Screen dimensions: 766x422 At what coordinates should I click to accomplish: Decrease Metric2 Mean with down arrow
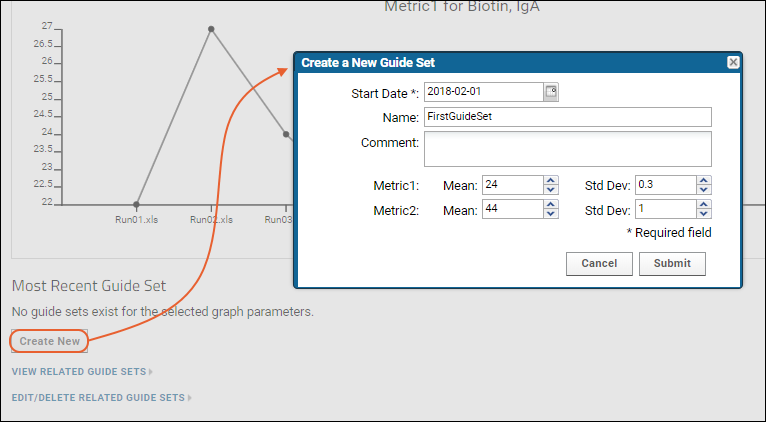[551, 213]
